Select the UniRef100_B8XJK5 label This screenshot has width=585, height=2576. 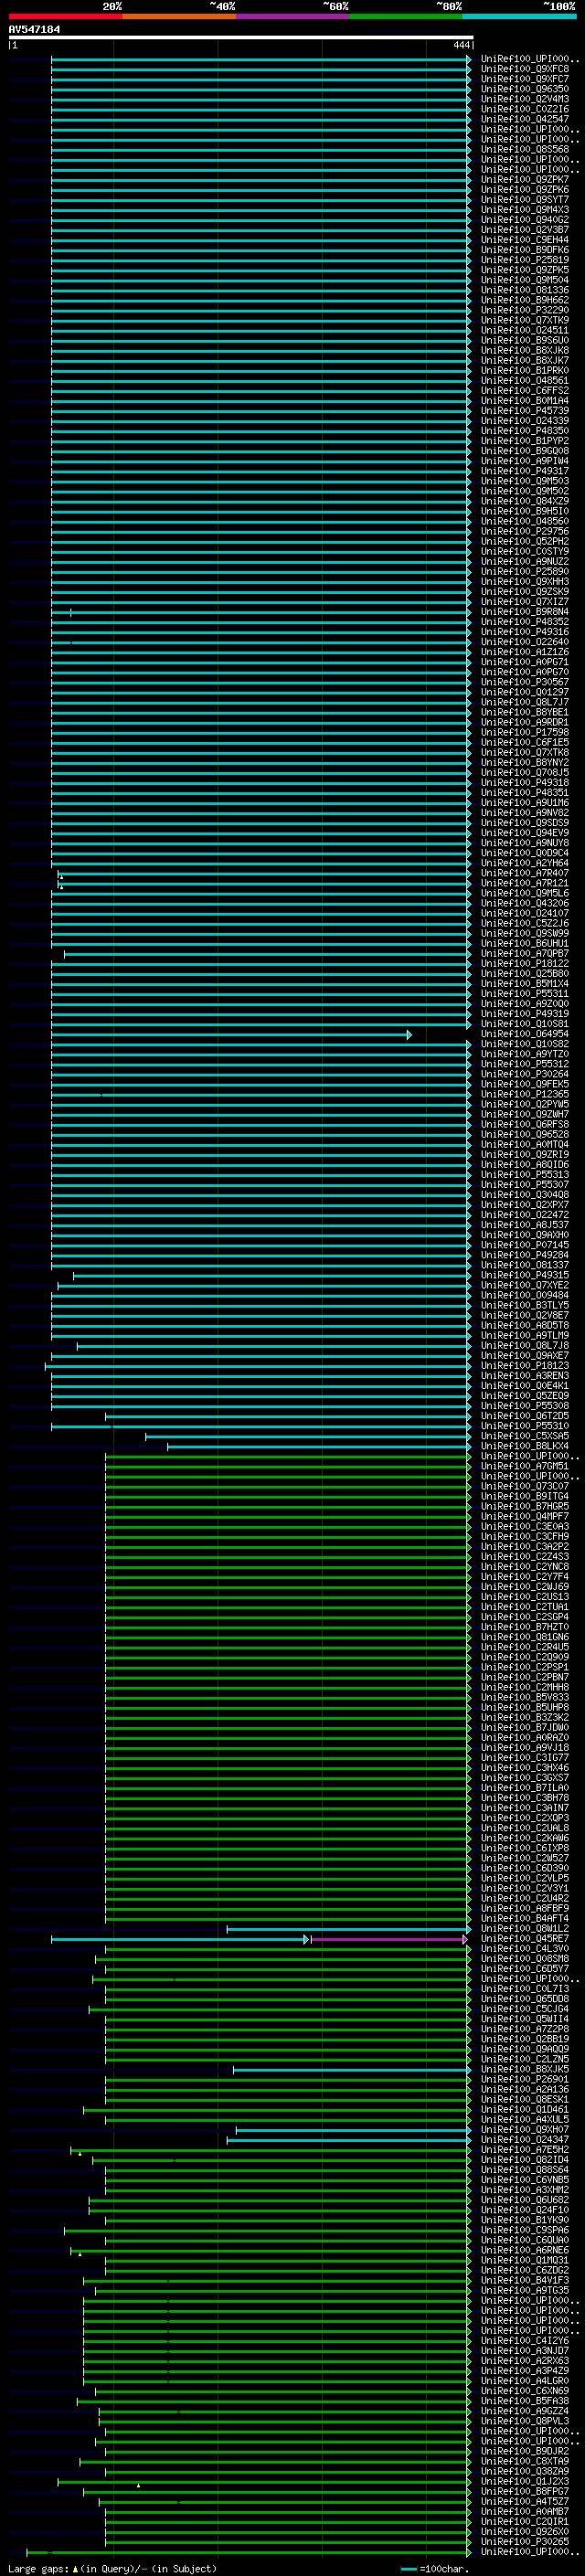pos(524,2069)
